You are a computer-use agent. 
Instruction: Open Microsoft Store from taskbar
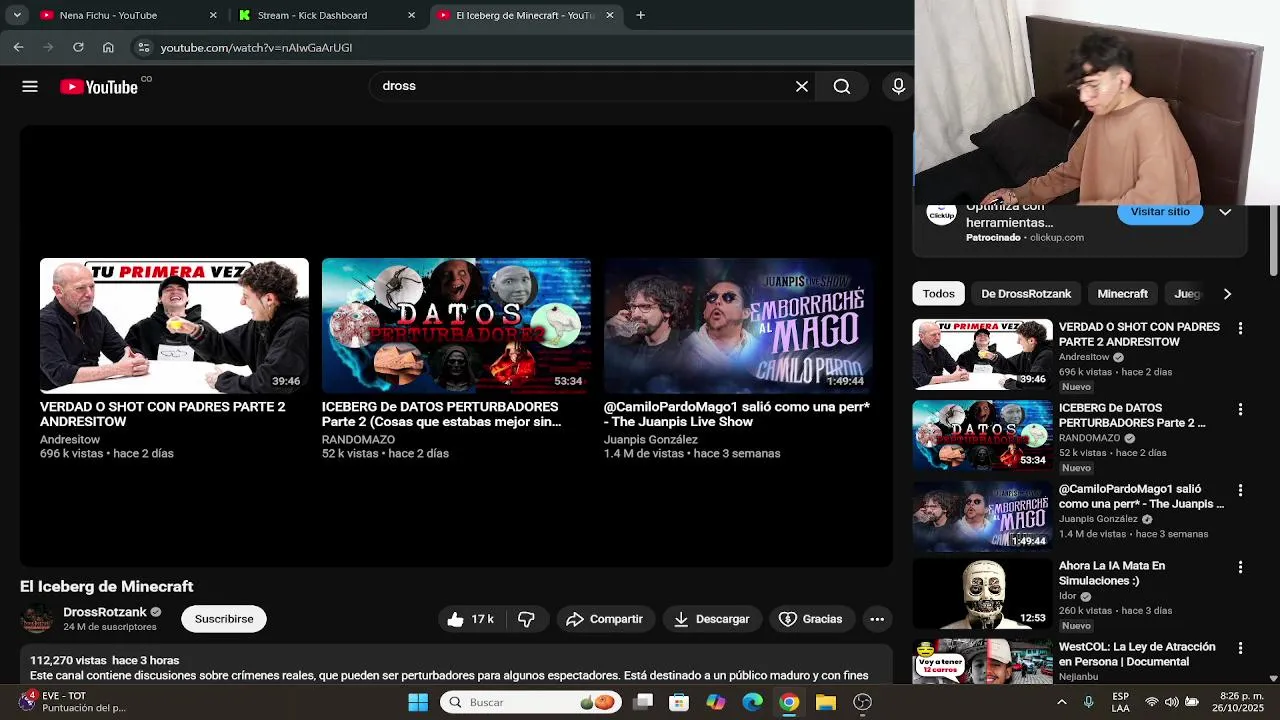[679, 702]
